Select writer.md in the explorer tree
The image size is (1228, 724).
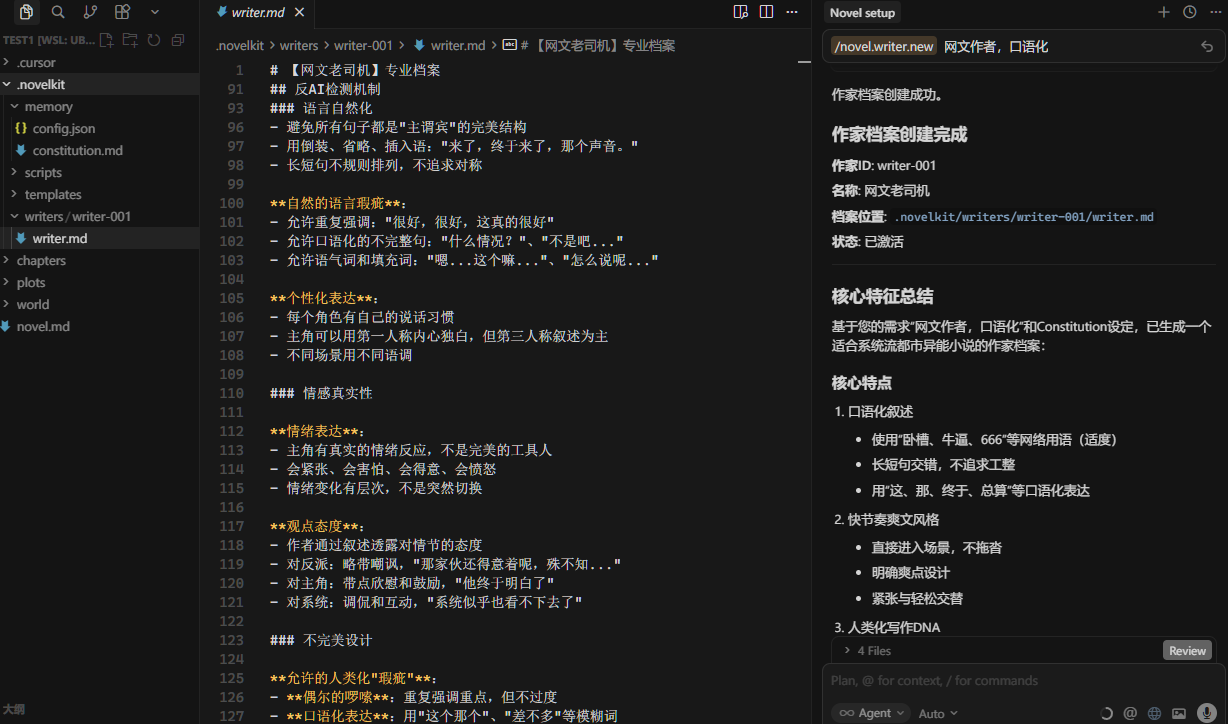click(x=100, y=238)
